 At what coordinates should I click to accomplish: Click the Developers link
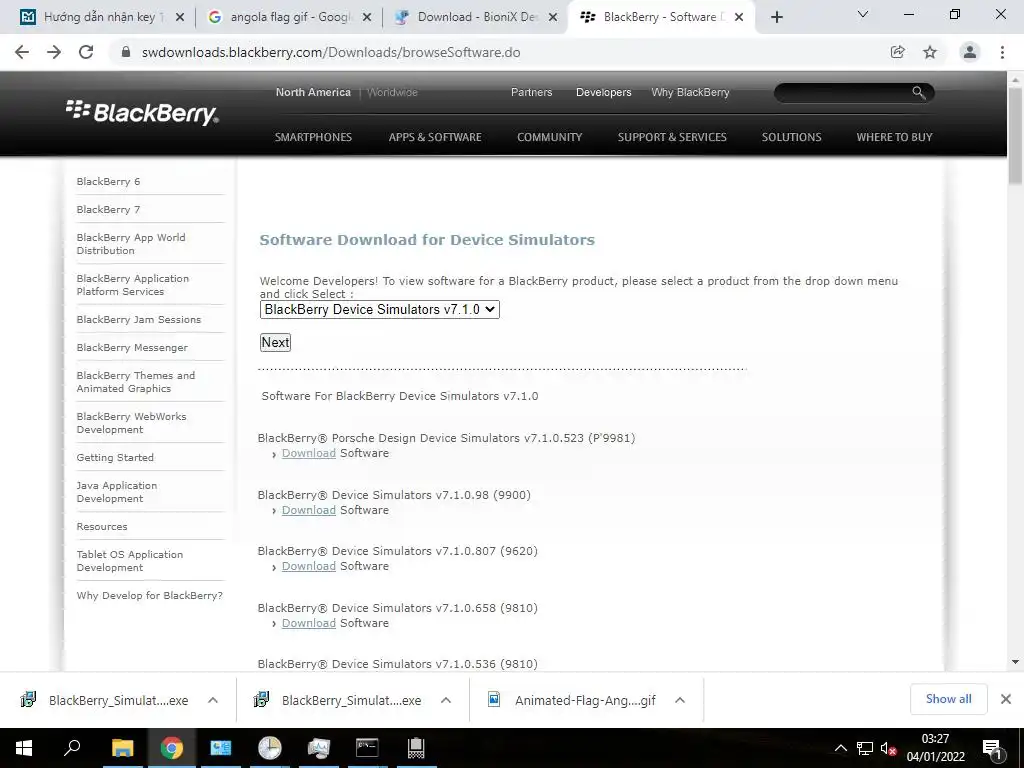(x=603, y=92)
